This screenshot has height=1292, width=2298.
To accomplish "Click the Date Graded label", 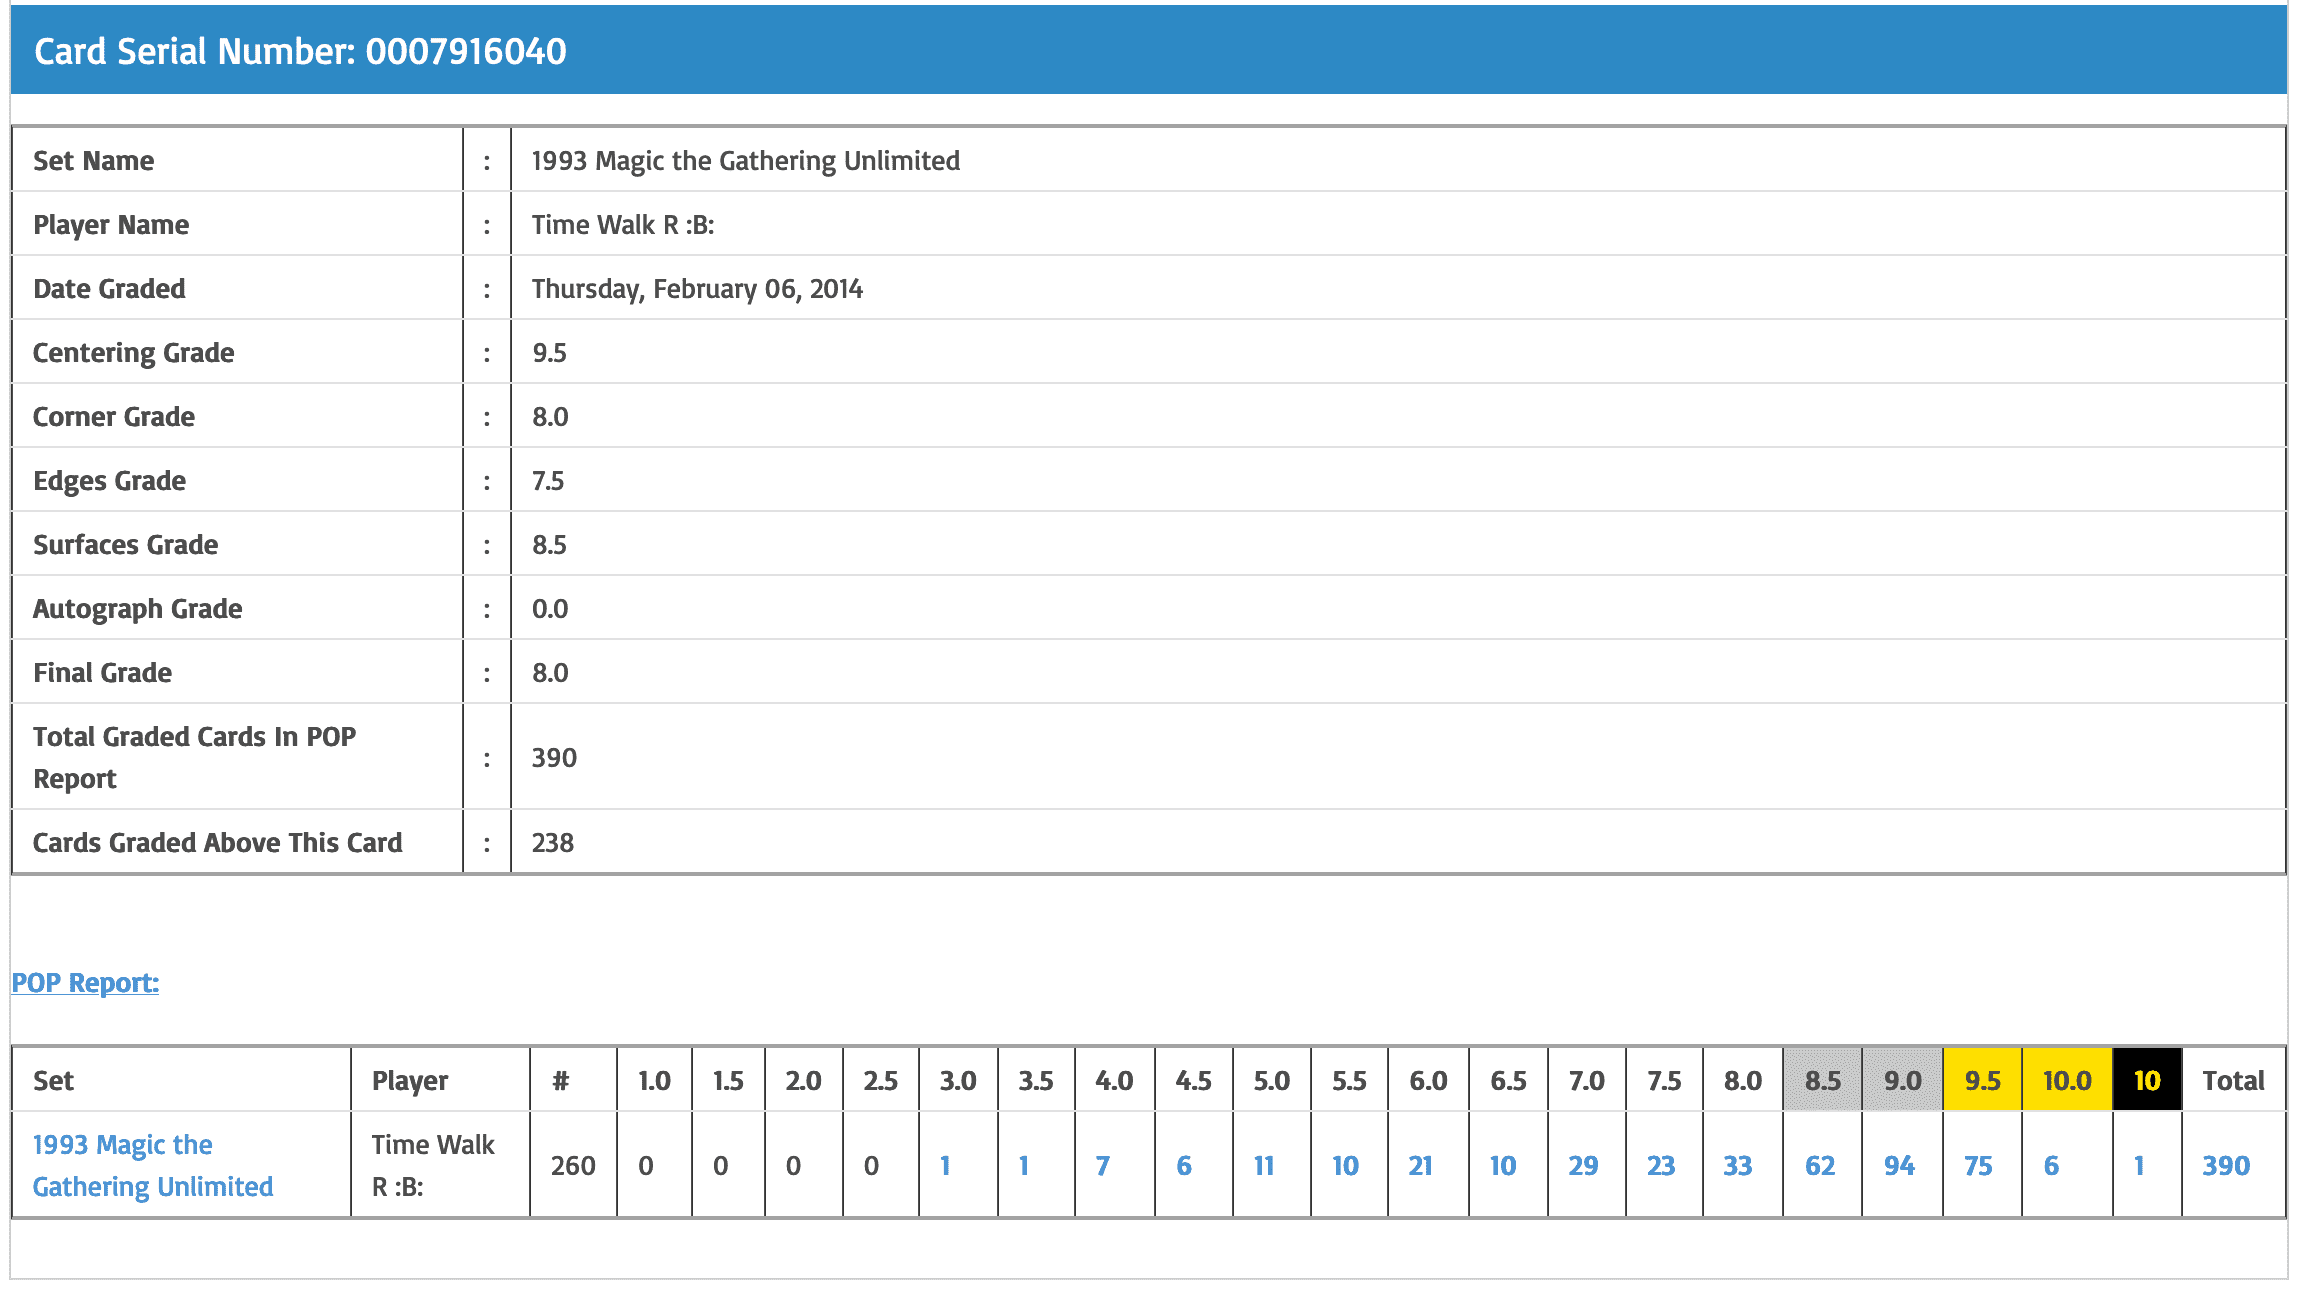I will 109,289.
